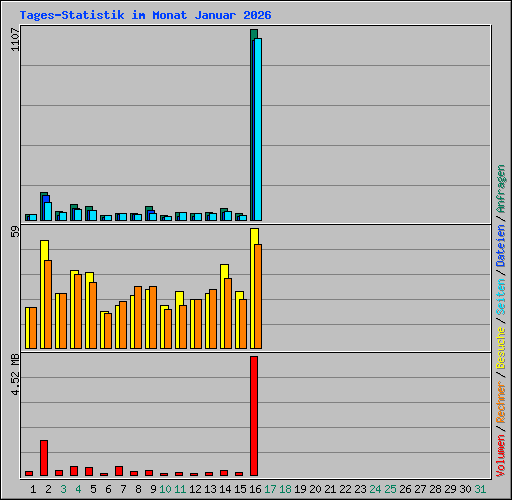This screenshot has height=500, width=512.
Task: Click the green 'Anfragen' legend label
Action: (x=501, y=189)
